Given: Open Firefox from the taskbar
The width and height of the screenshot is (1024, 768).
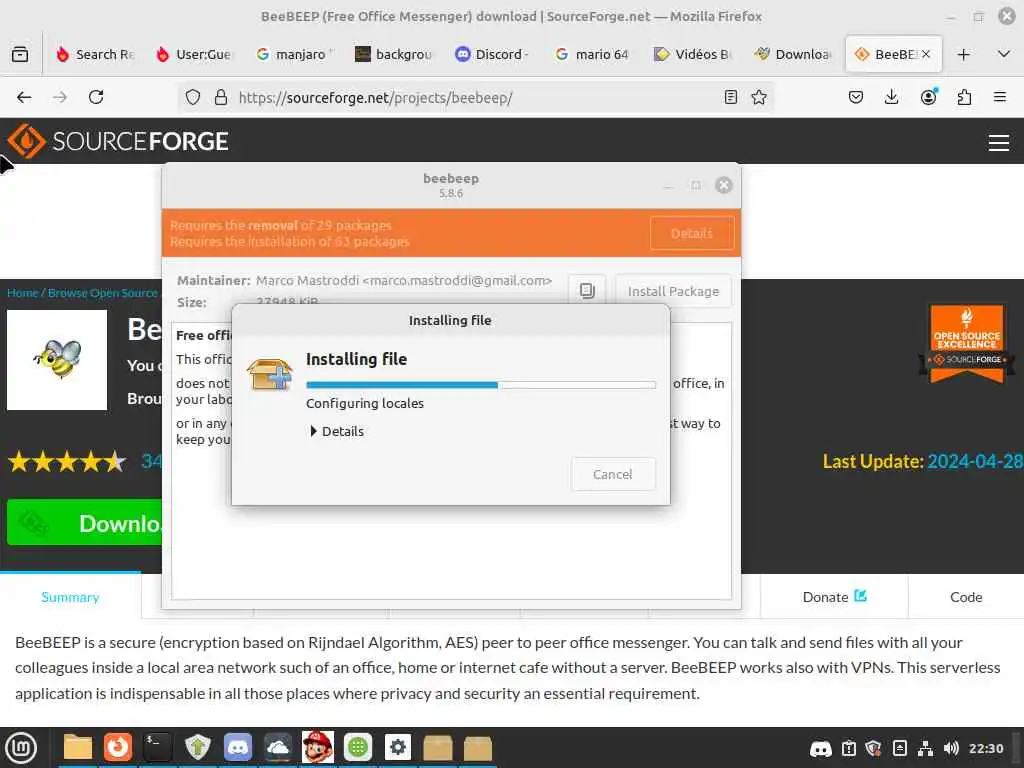Looking at the screenshot, I should tap(118, 747).
